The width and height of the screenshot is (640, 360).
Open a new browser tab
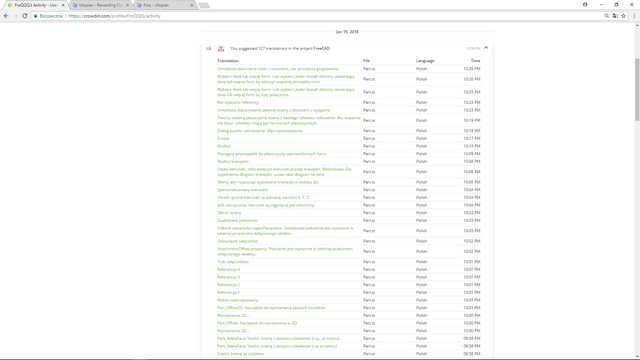click(204, 5)
